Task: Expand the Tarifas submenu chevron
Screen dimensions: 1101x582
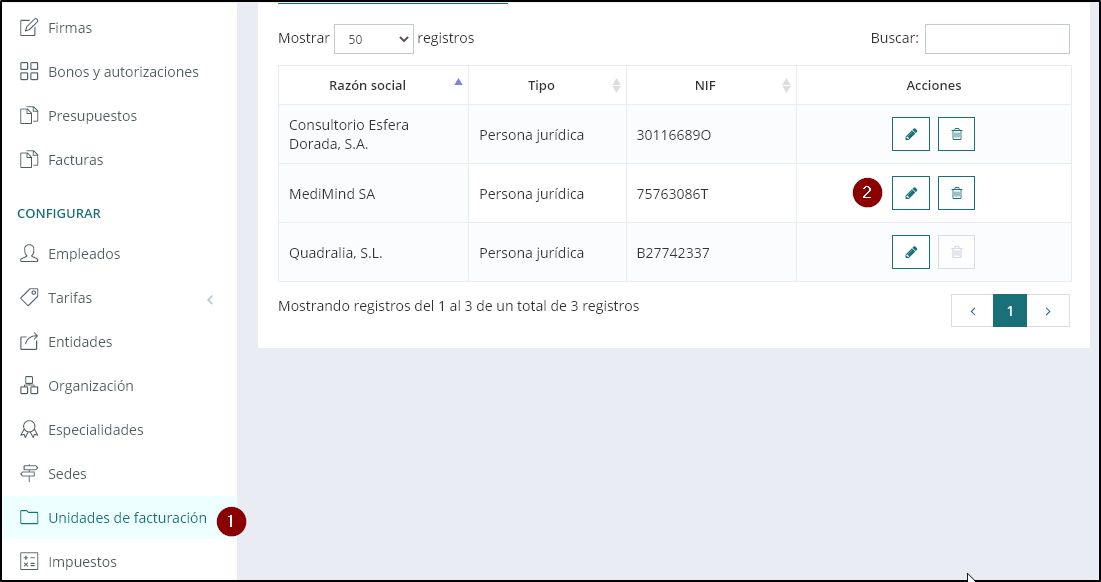Action: (x=210, y=299)
